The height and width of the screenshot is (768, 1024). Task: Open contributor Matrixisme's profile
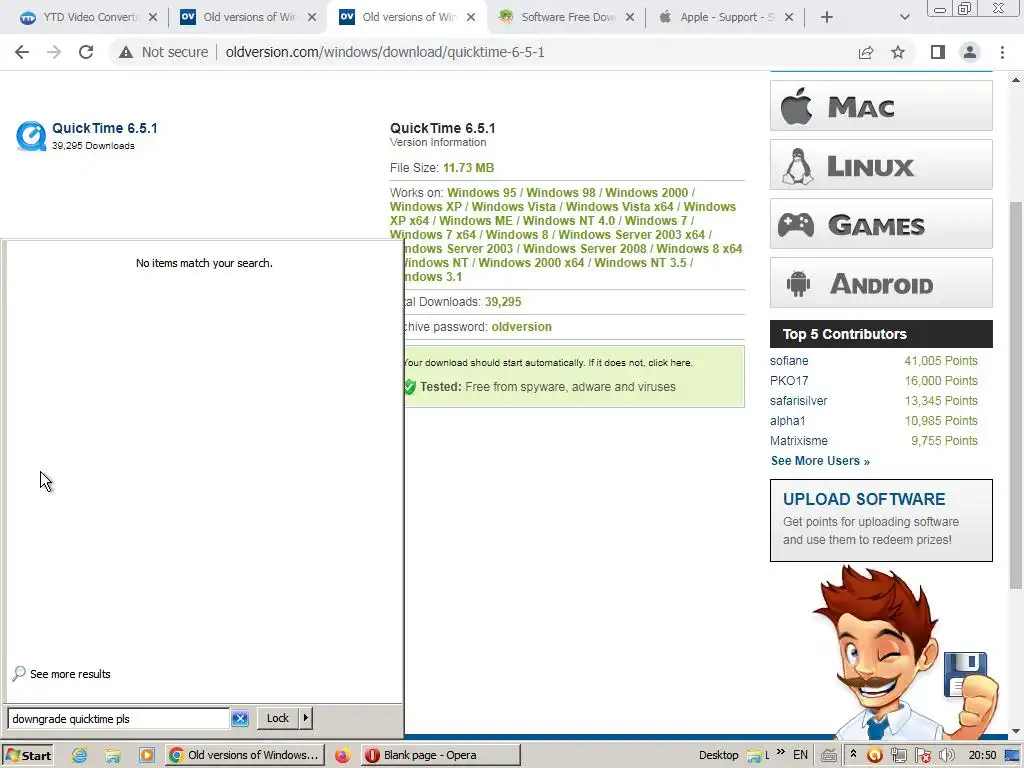(x=799, y=441)
